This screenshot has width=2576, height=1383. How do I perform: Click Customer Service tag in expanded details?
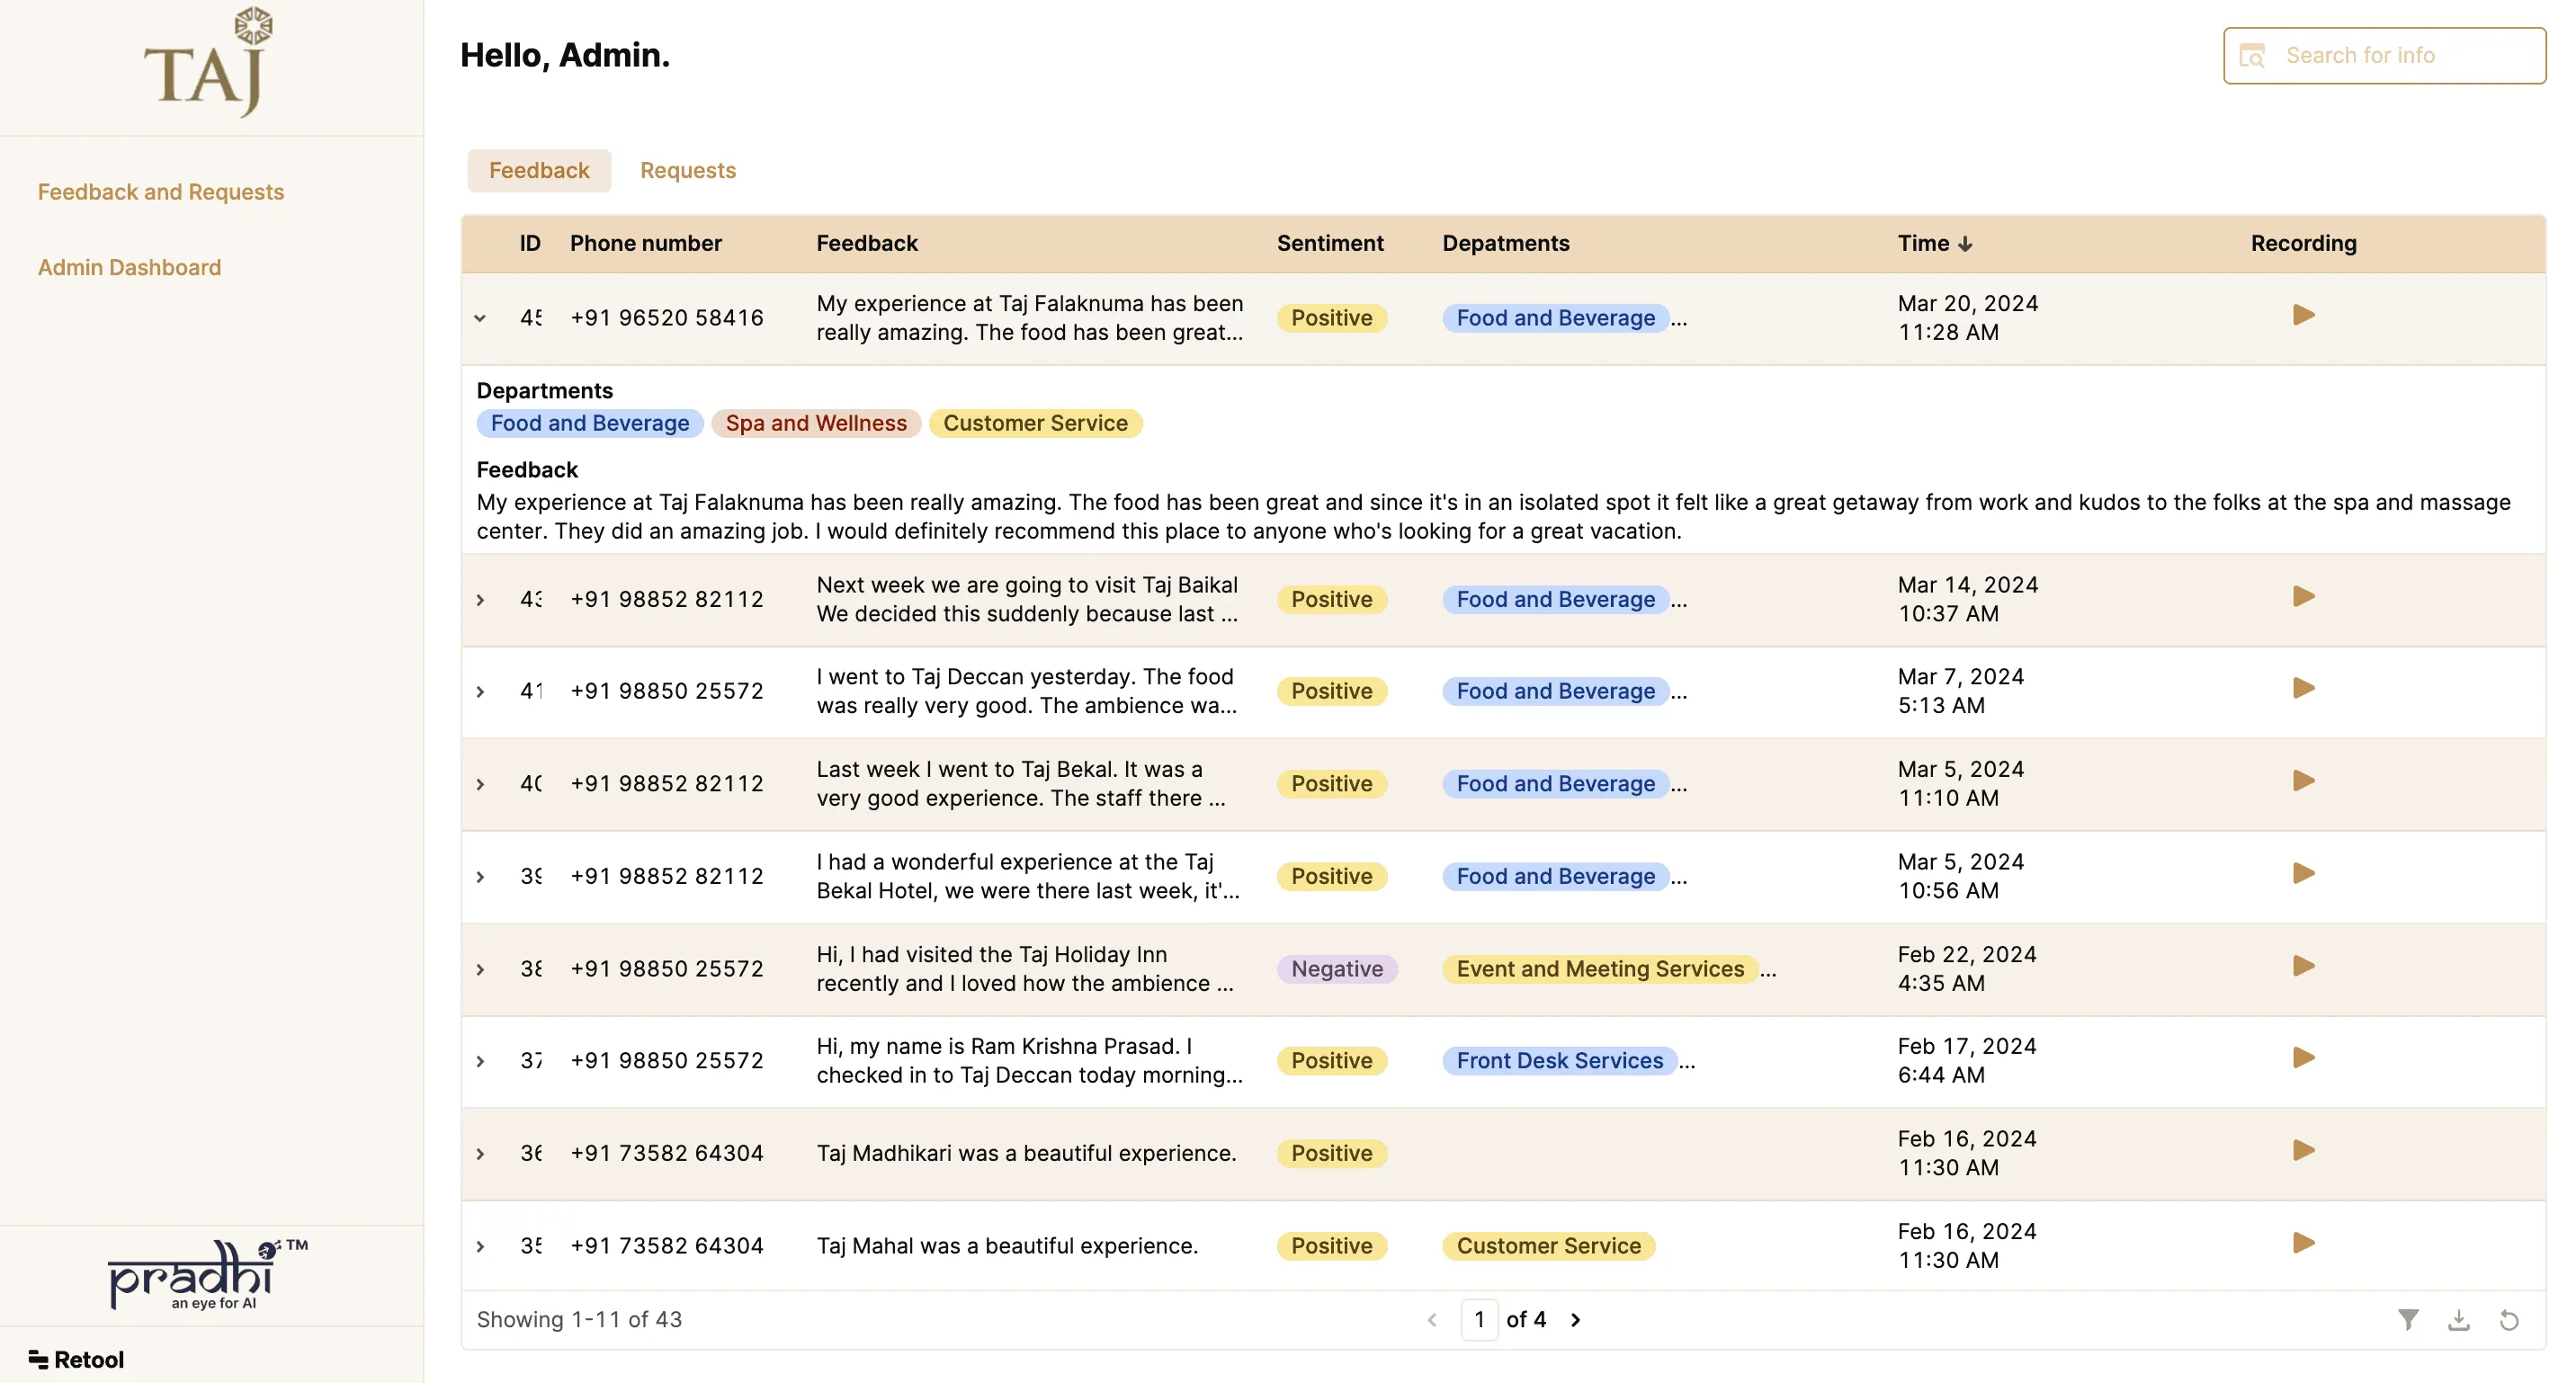(x=1035, y=423)
